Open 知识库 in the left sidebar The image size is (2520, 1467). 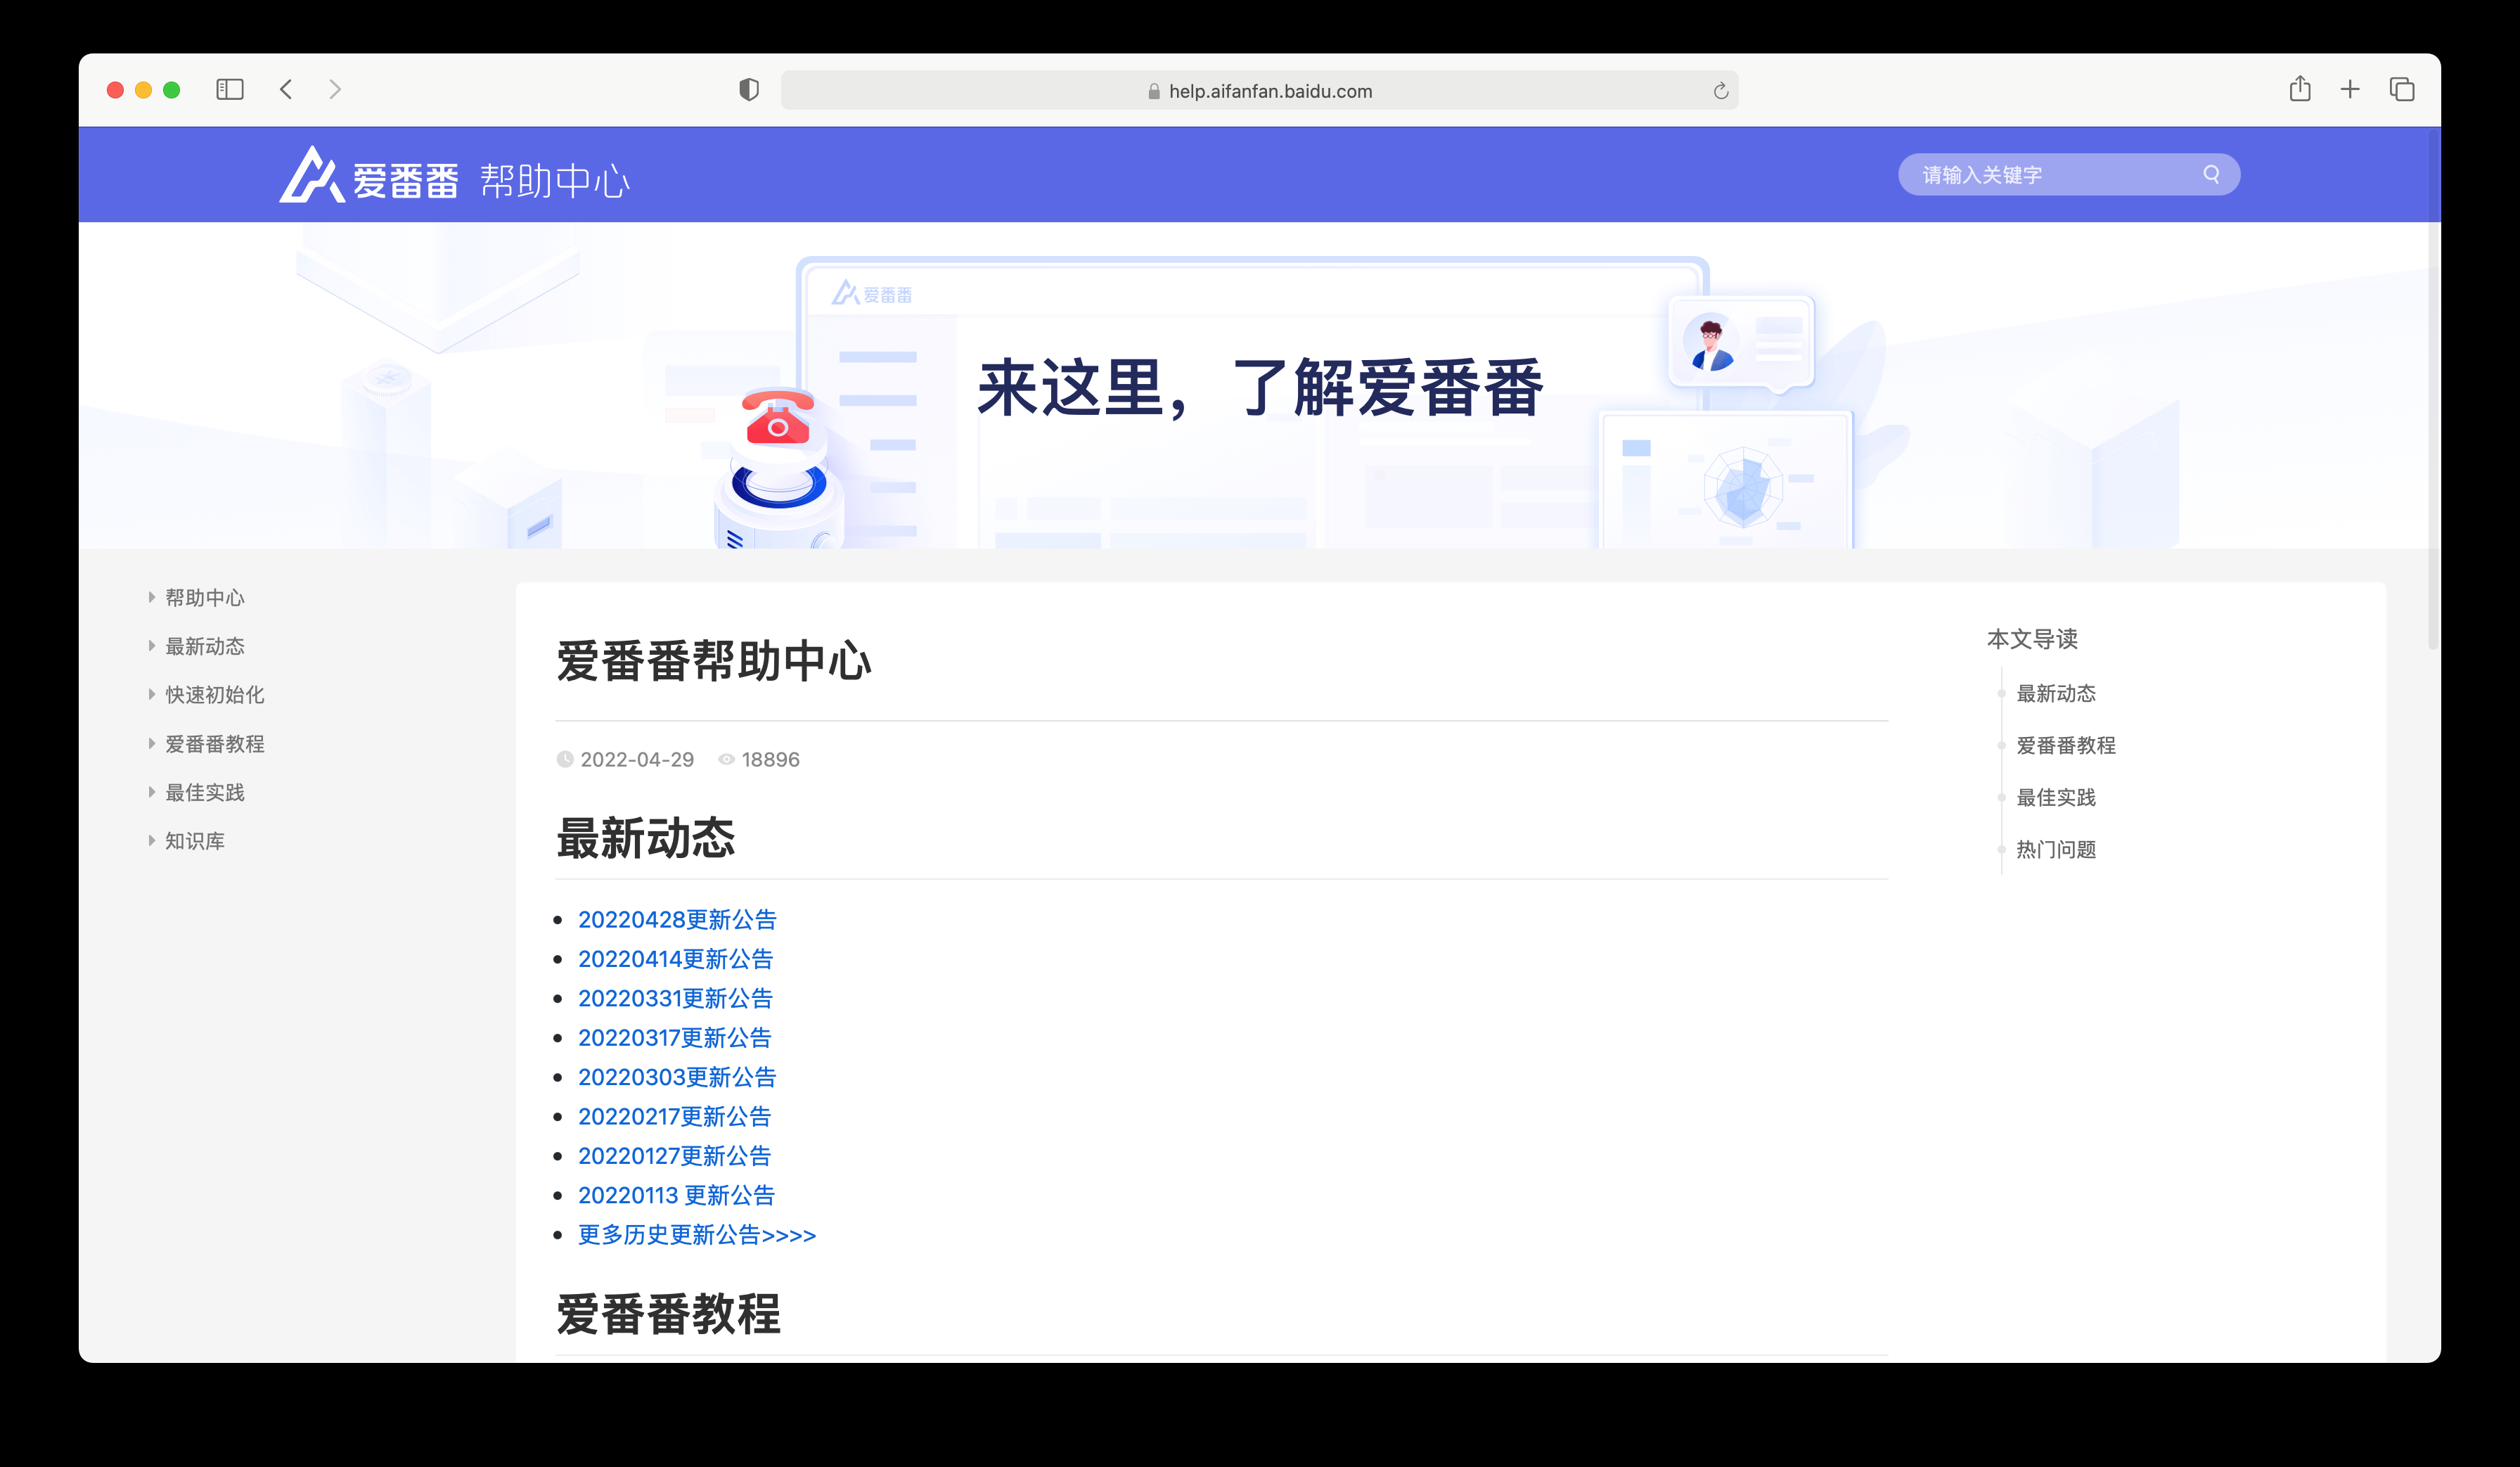click(x=195, y=842)
